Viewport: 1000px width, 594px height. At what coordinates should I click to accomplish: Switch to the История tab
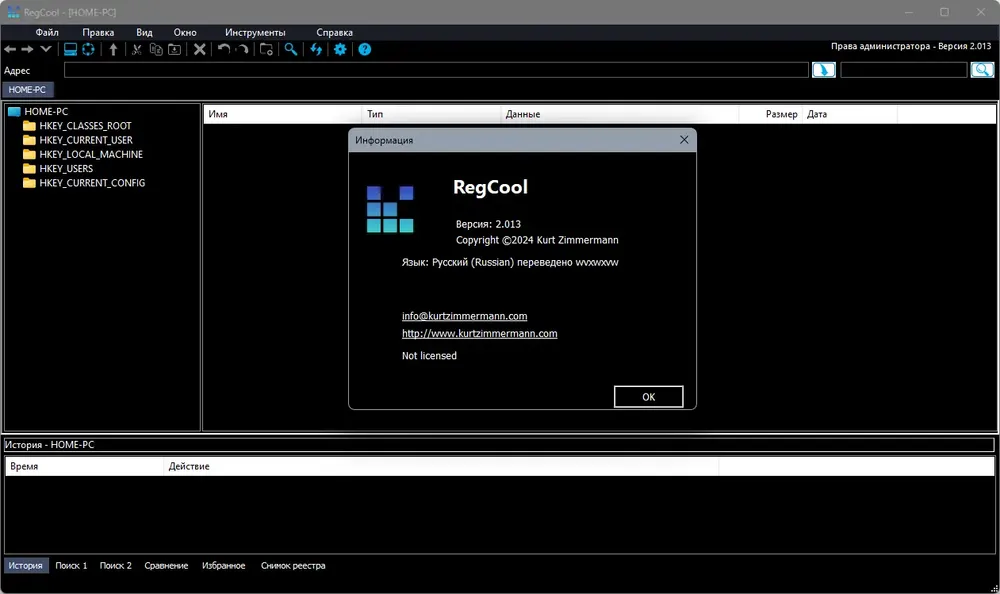[x=26, y=565]
